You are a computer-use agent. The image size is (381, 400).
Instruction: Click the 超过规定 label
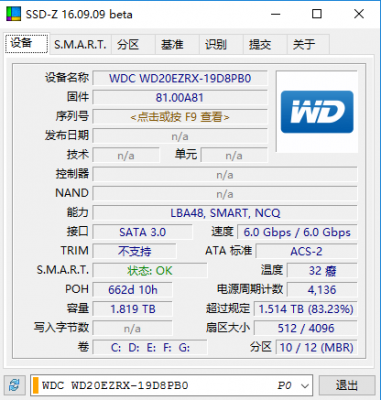coord(228,308)
